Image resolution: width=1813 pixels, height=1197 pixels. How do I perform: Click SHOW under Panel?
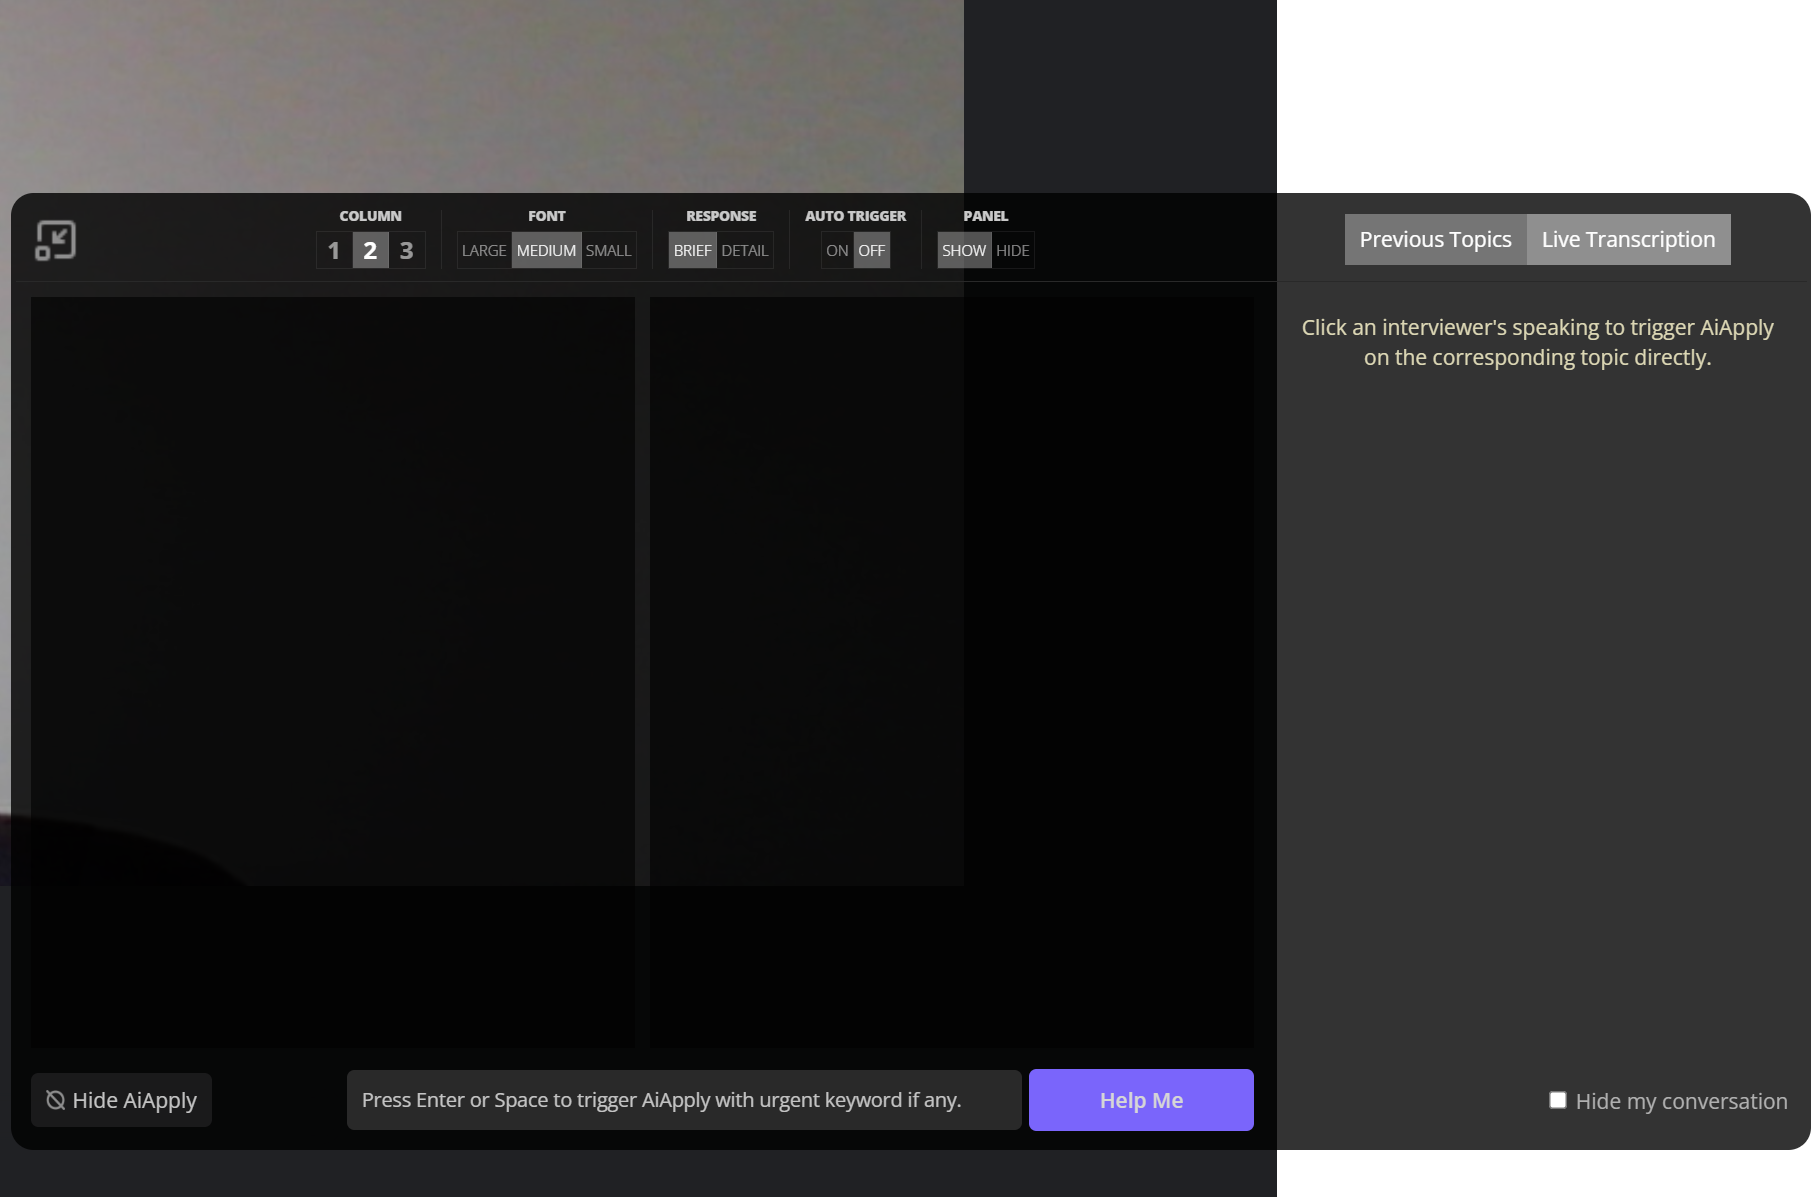pyautogui.click(x=964, y=250)
